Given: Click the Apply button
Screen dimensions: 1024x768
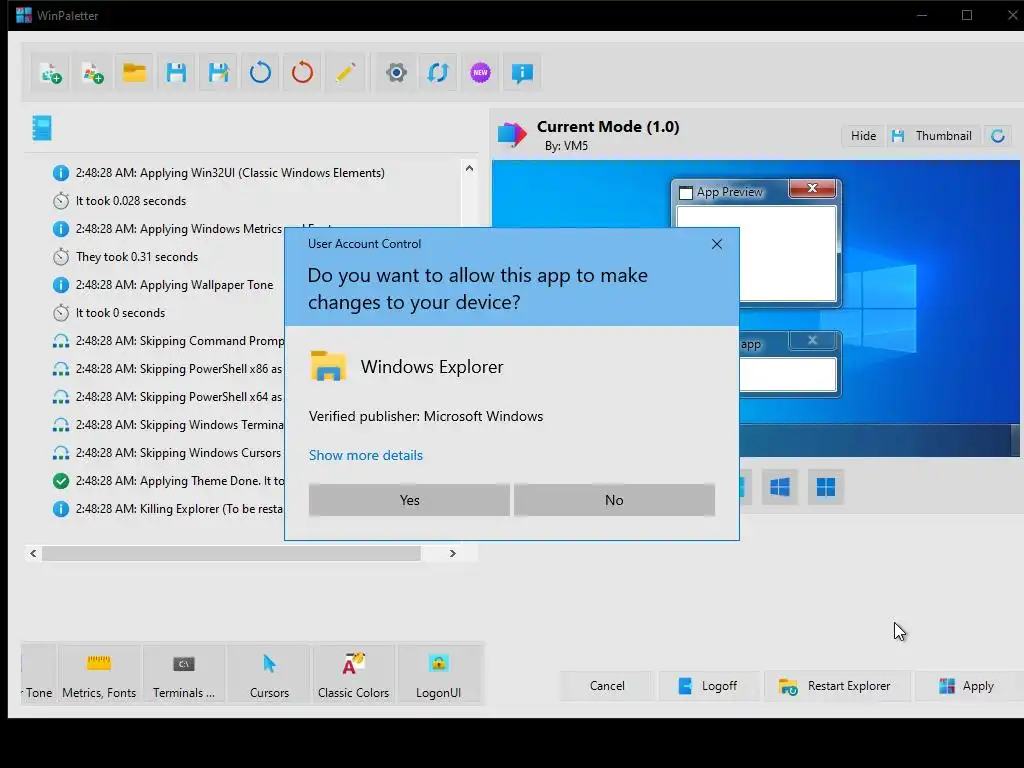Looking at the screenshot, I should click(969, 686).
